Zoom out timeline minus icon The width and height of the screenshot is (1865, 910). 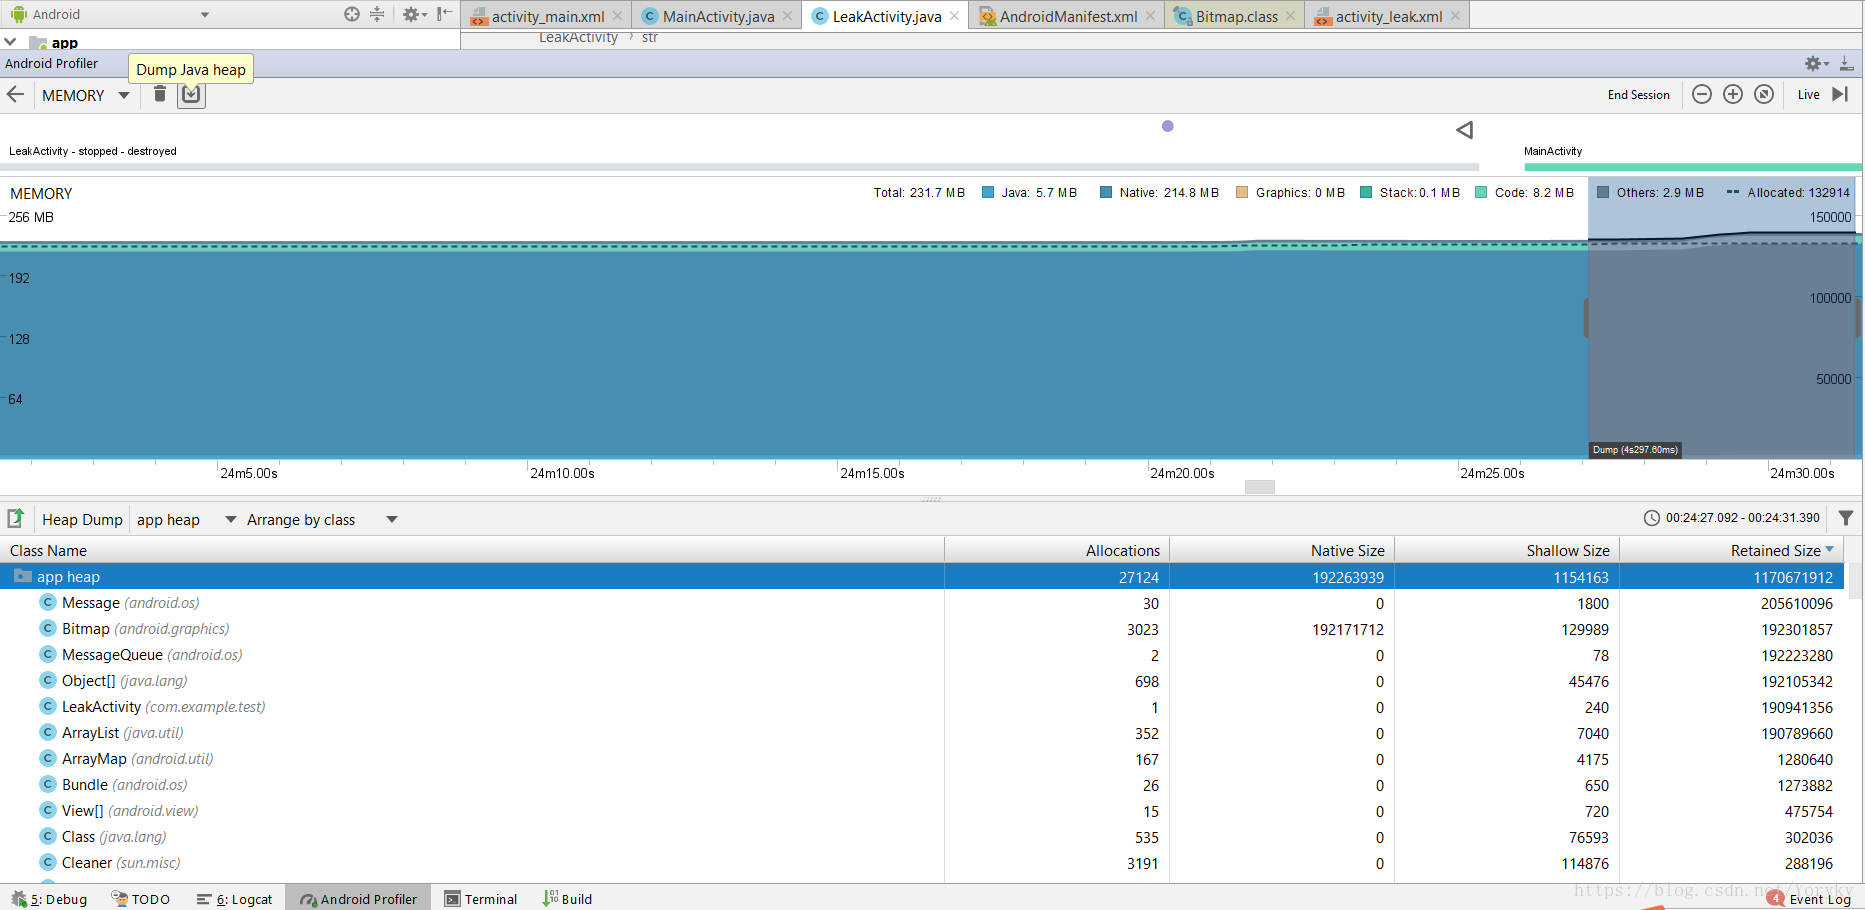1701,94
